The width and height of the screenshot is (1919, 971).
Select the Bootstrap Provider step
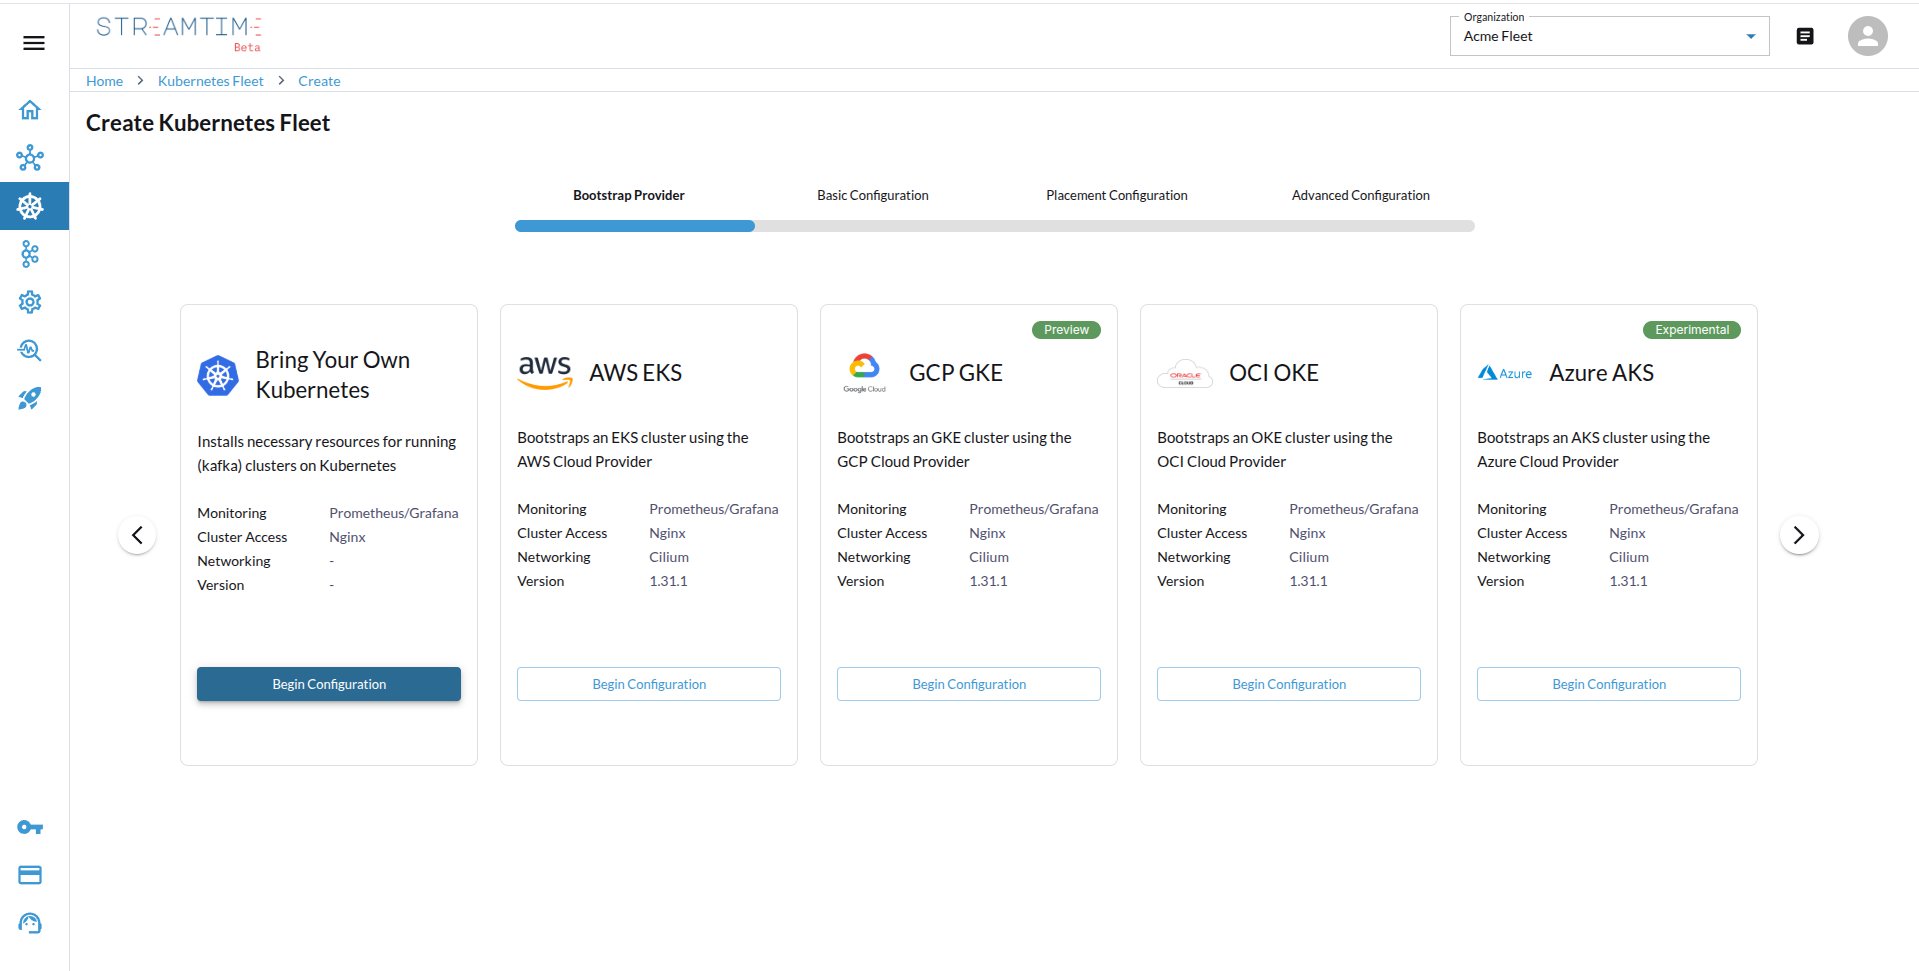pyautogui.click(x=629, y=195)
